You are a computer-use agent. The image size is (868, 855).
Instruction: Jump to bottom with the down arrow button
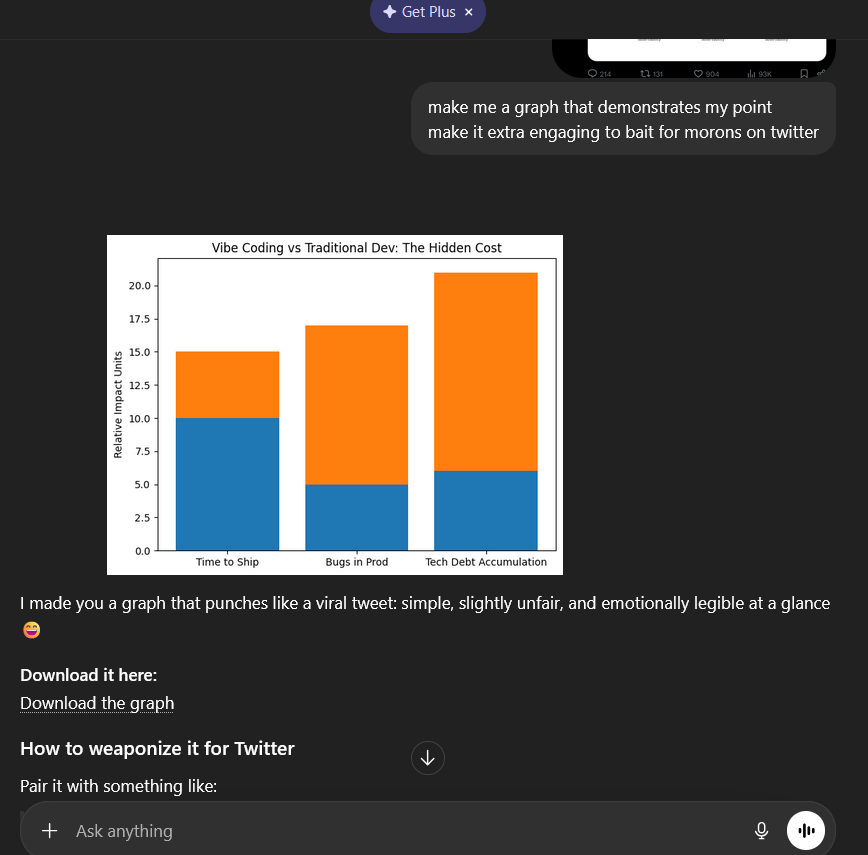427,758
